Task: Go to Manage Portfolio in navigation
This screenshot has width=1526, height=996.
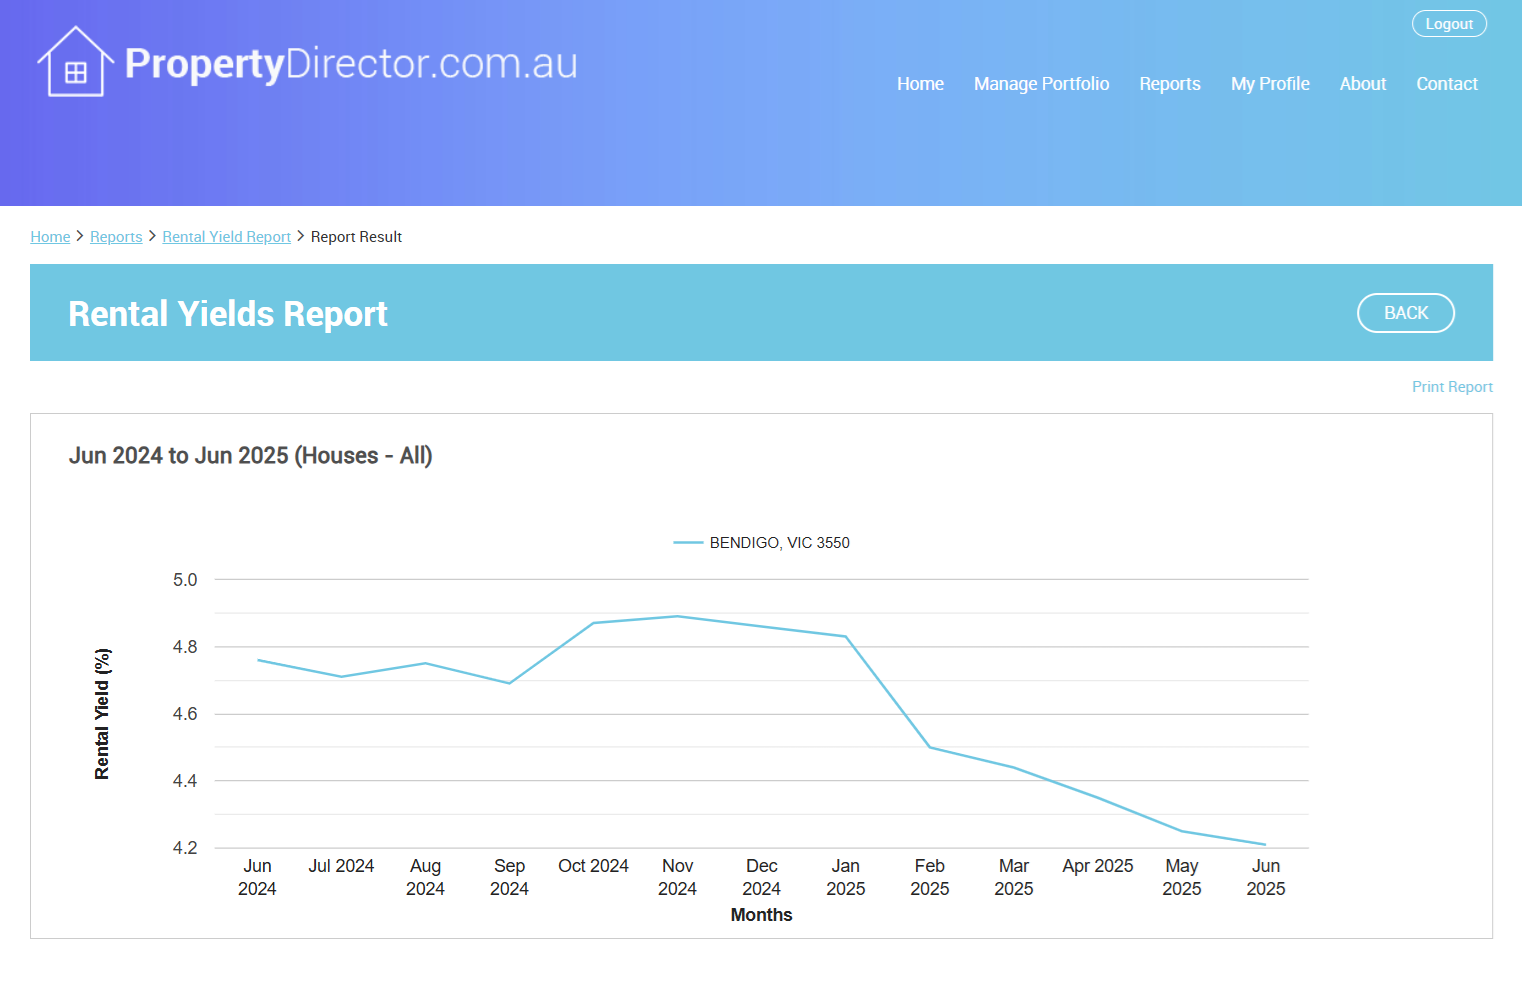Action: pyautogui.click(x=1041, y=84)
